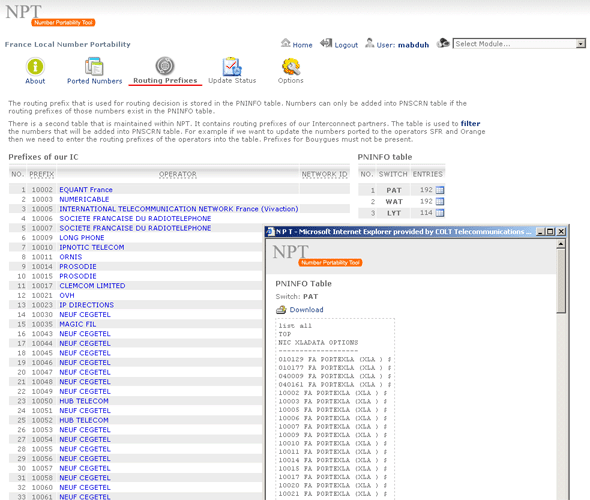Go to Home link
The image size is (590, 500).
click(x=303, y=45)
